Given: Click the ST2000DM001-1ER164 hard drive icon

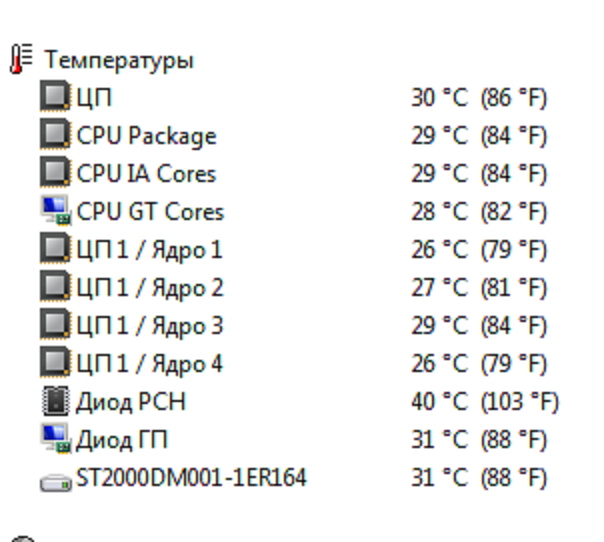Looking at the screenshot, I should (x=55, y=482).
